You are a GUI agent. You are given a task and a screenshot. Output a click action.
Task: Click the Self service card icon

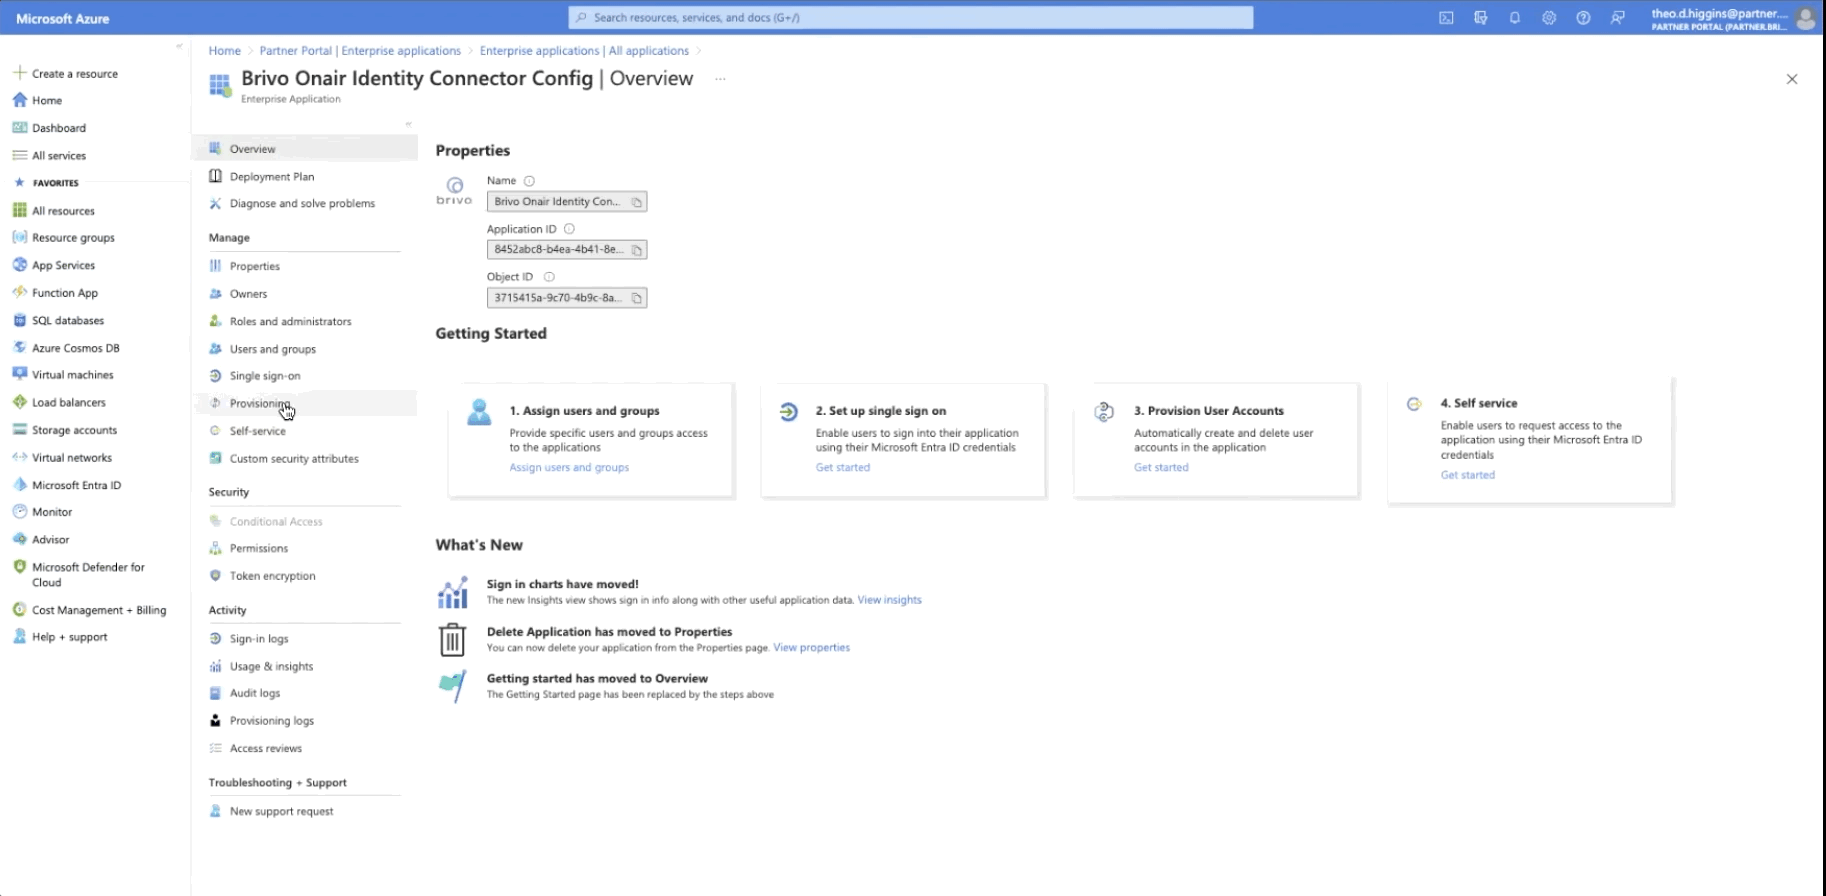point(1413,404)
